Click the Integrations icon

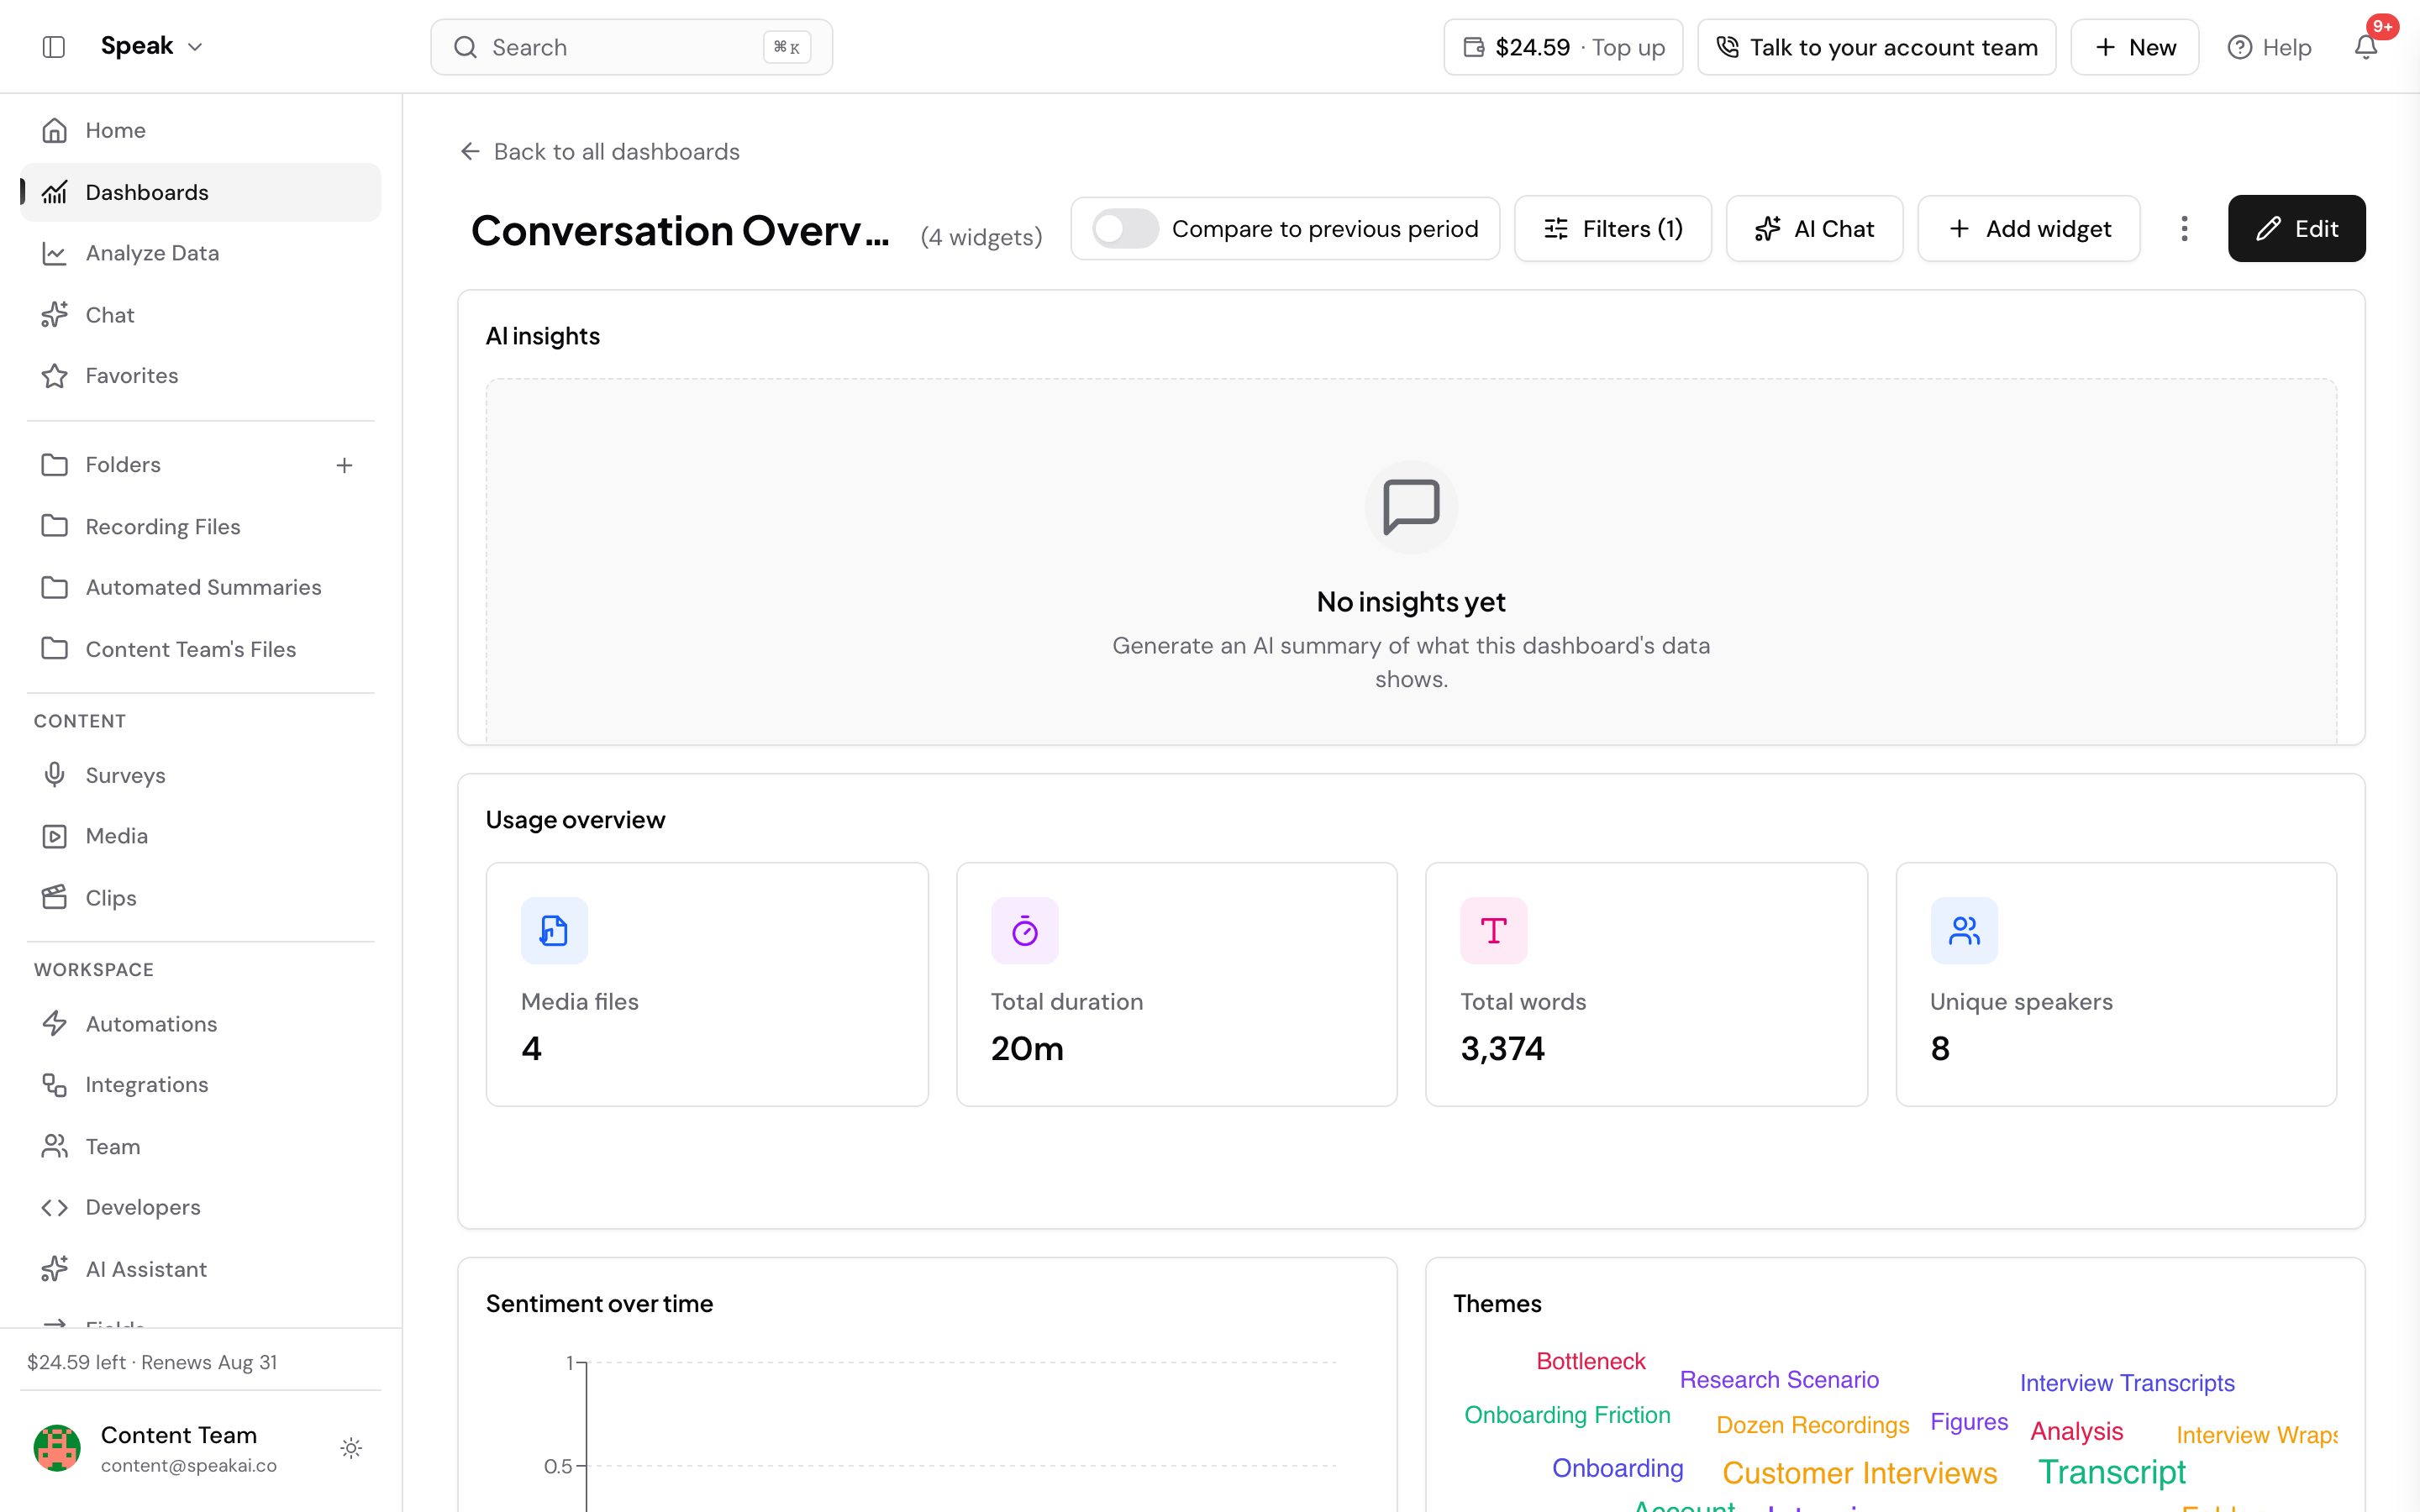tap(55, 1085)
